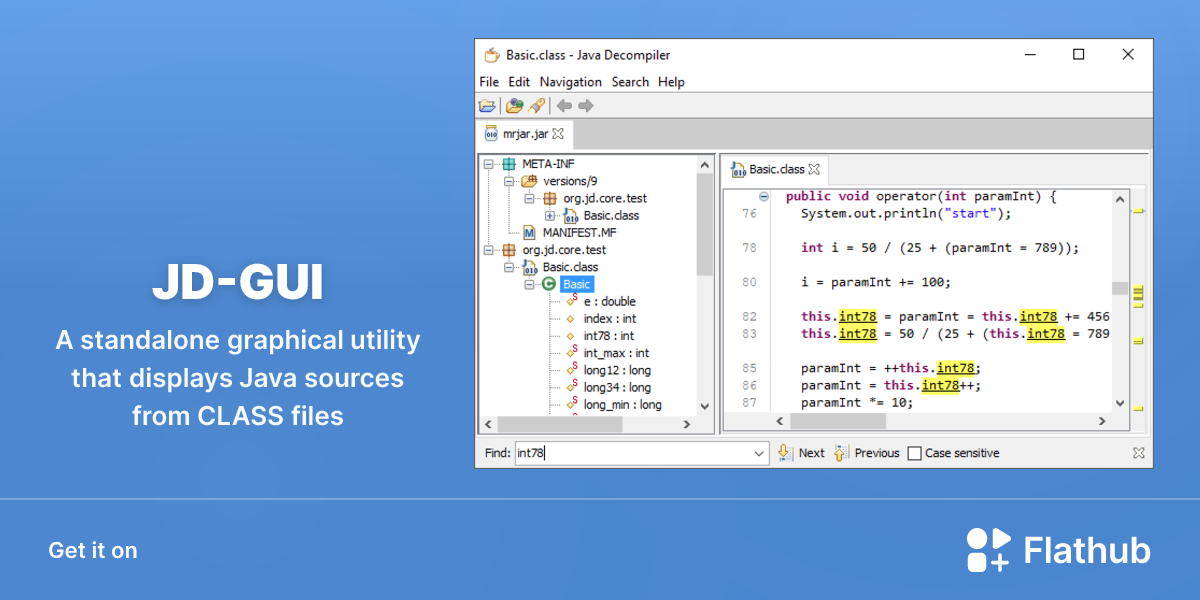
Task: Go forward with the right arrow toolbar icon
Action: 586,106
